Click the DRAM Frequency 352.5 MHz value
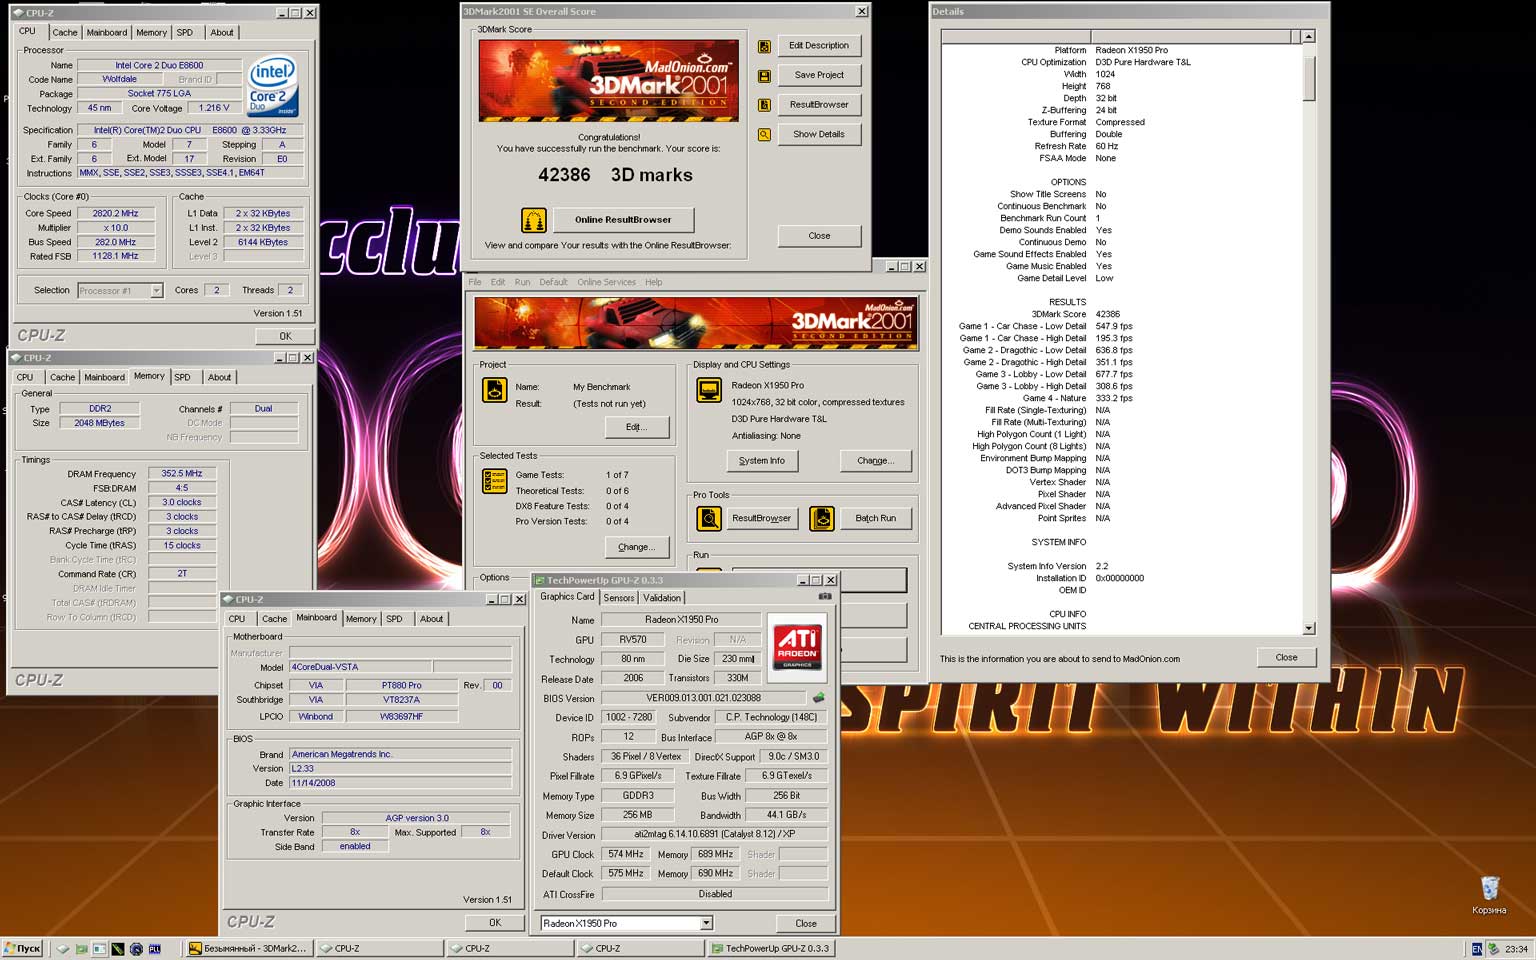The width and height of the screenshot is (1536, 960). (x=182, y=474)
